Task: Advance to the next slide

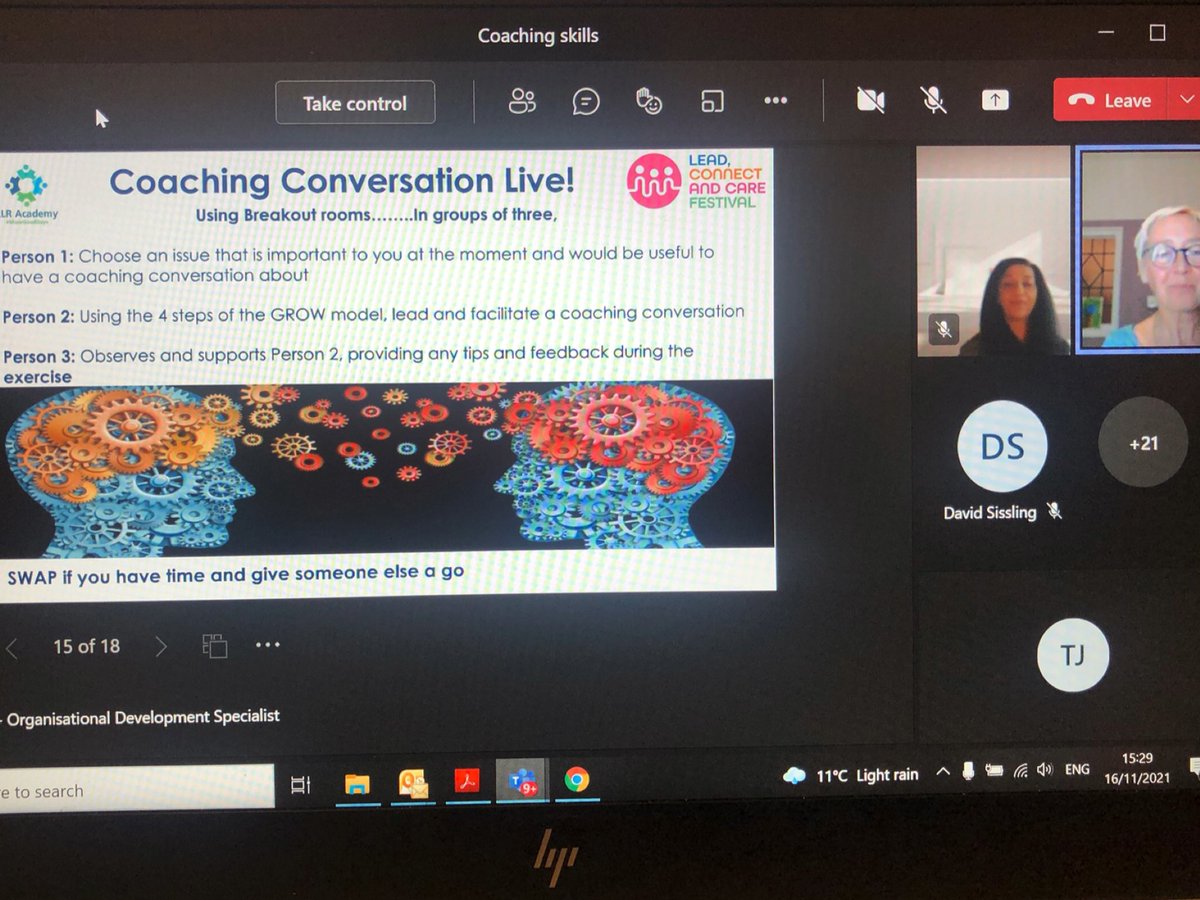Action: pyautogui.click(x=161, y=647)
